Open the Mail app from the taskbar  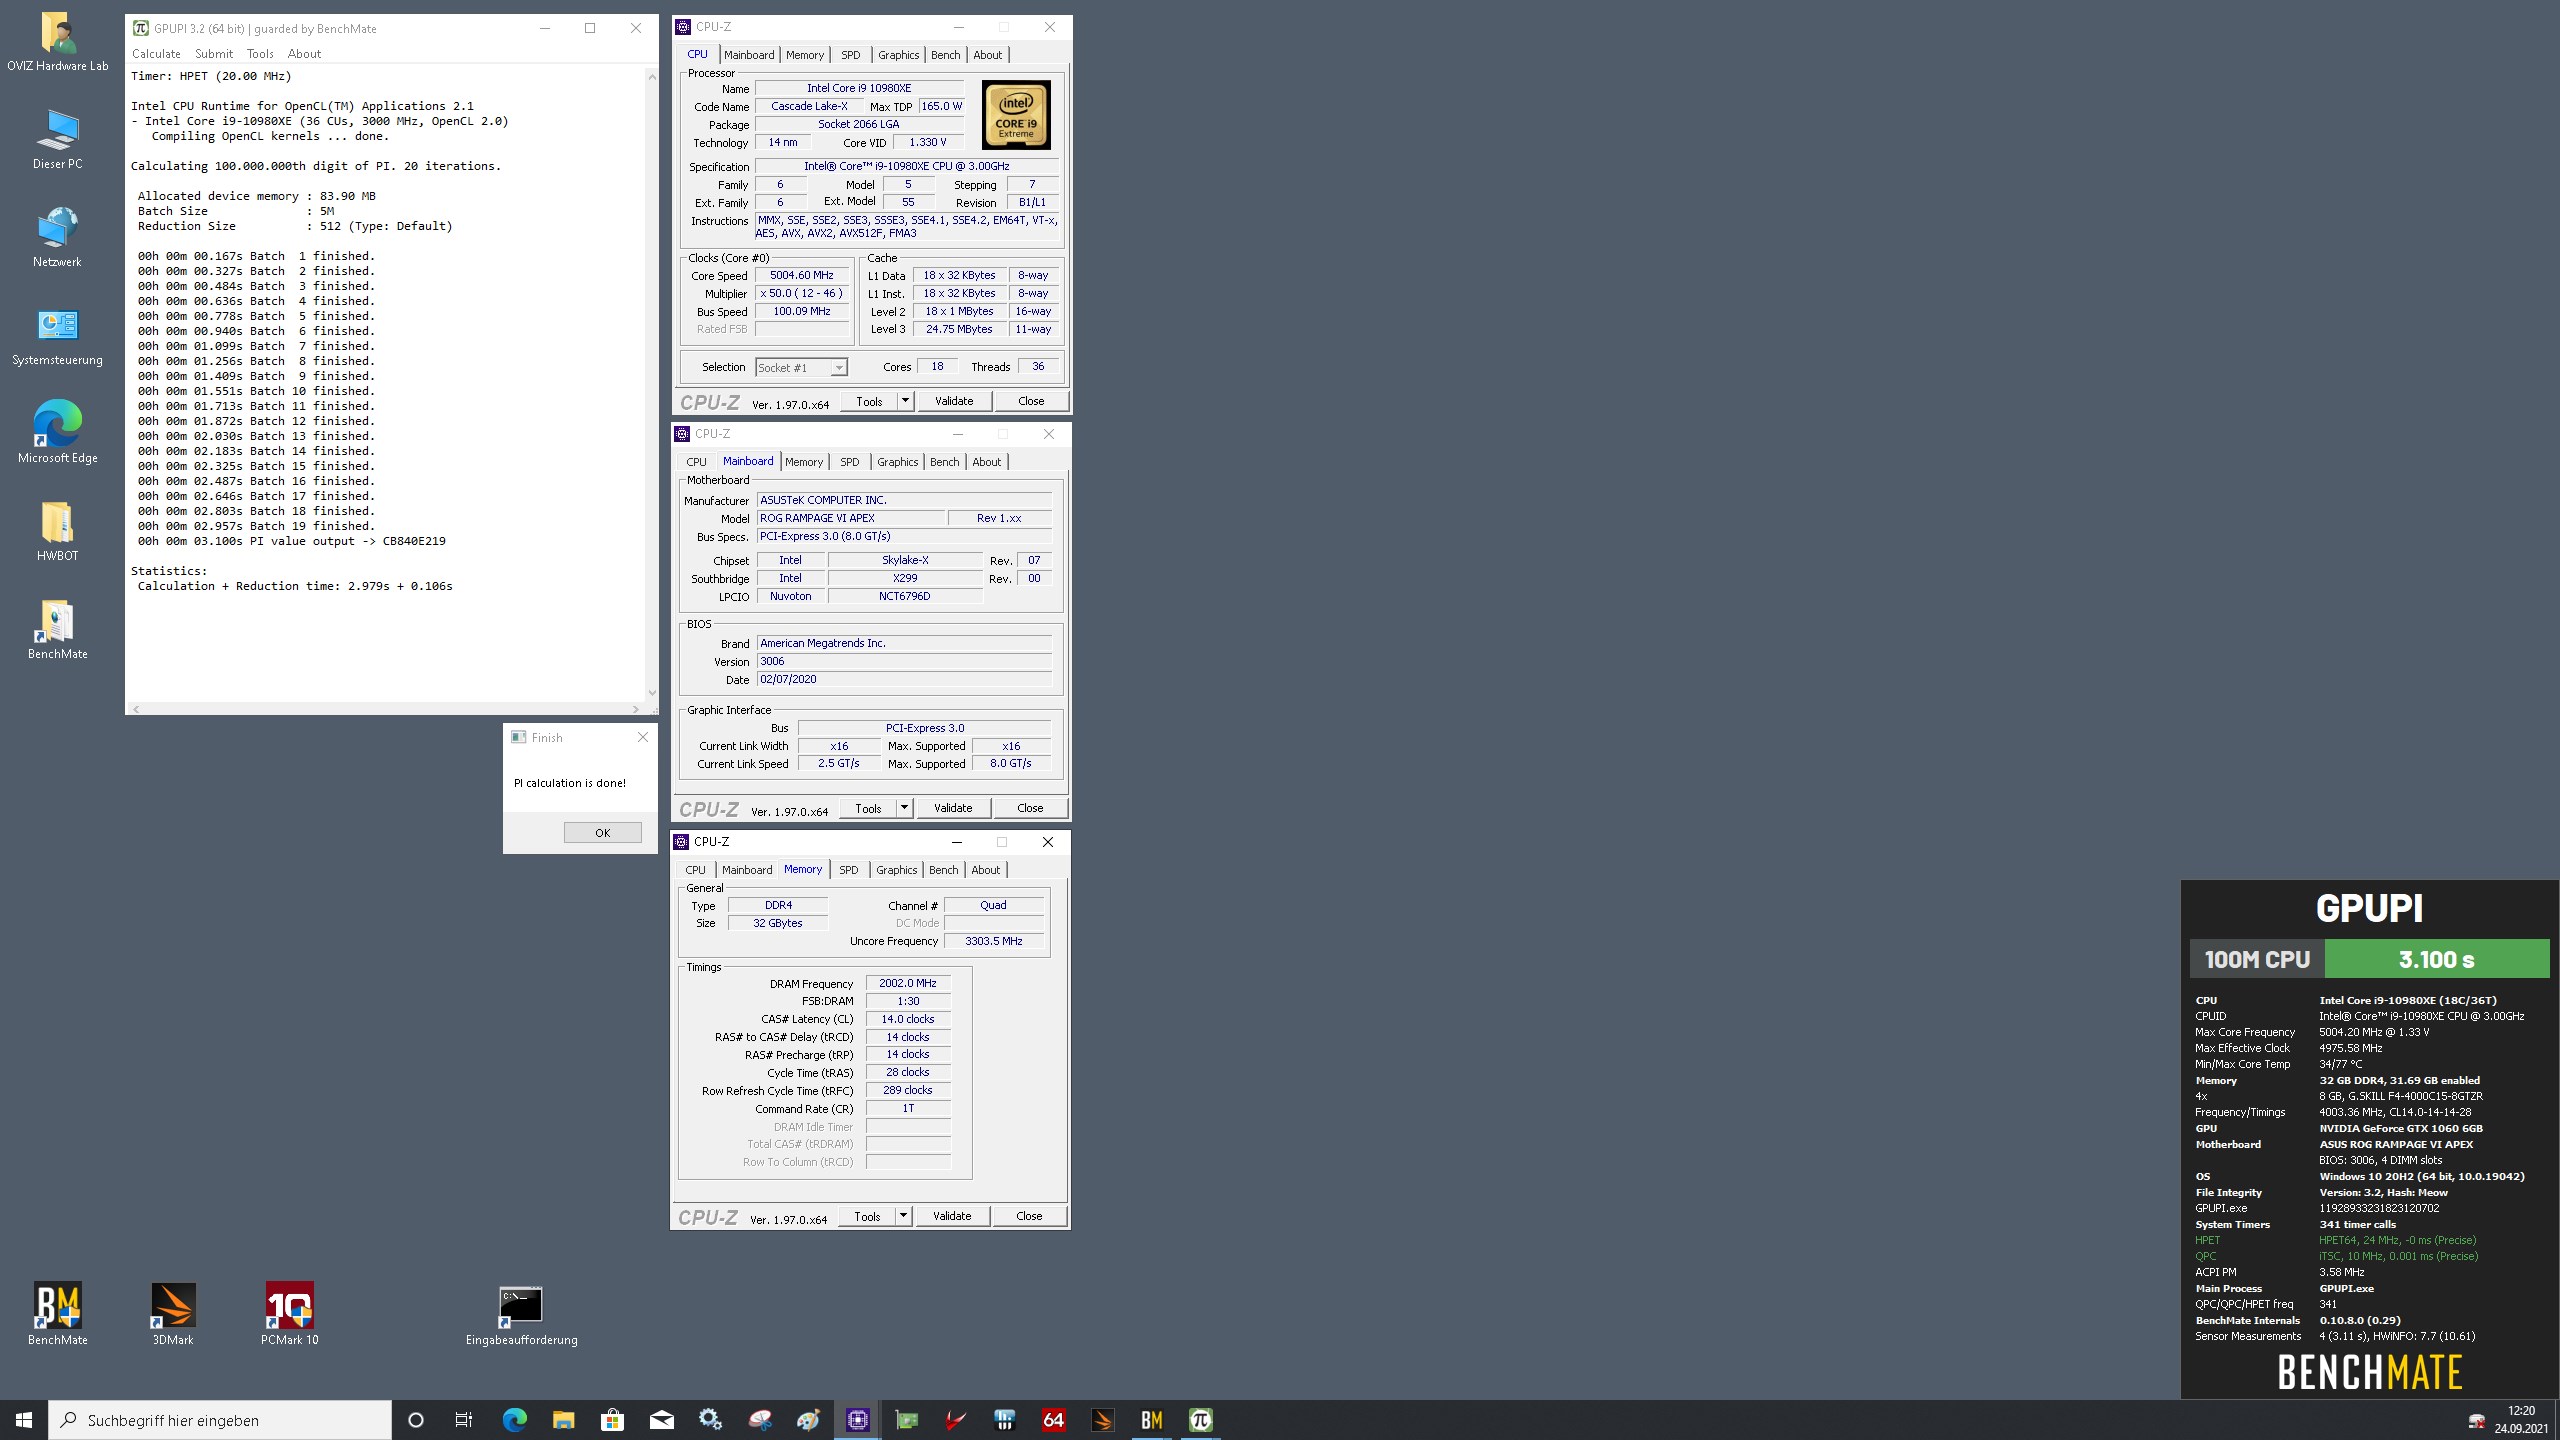tap(661, 1420)
